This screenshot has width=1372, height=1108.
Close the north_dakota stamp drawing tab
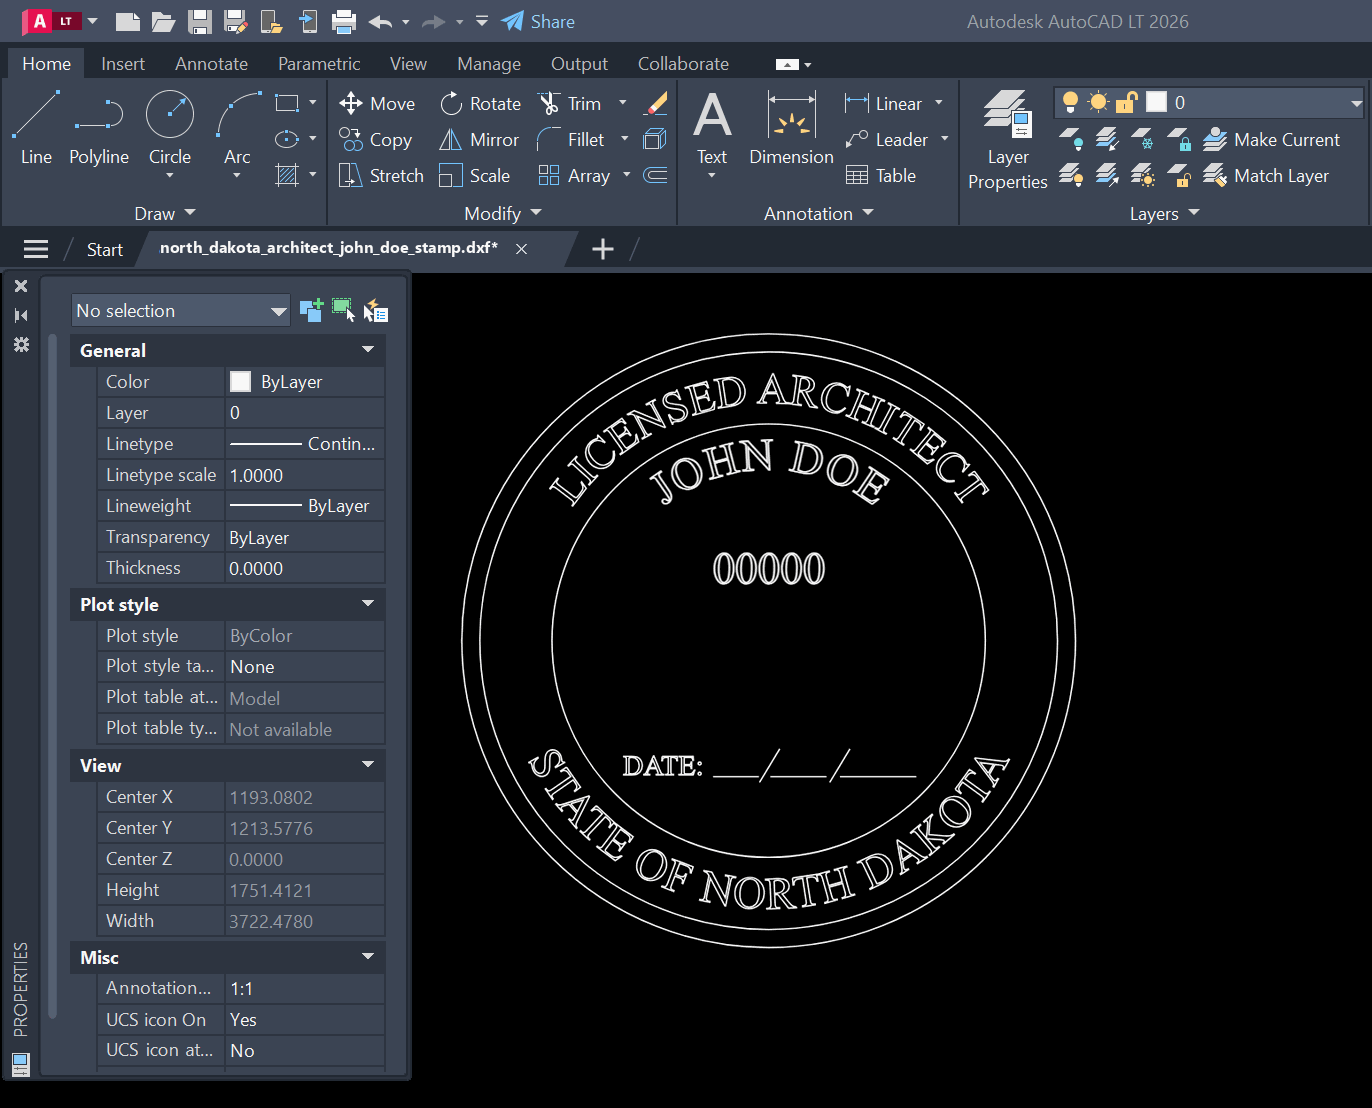521,249
